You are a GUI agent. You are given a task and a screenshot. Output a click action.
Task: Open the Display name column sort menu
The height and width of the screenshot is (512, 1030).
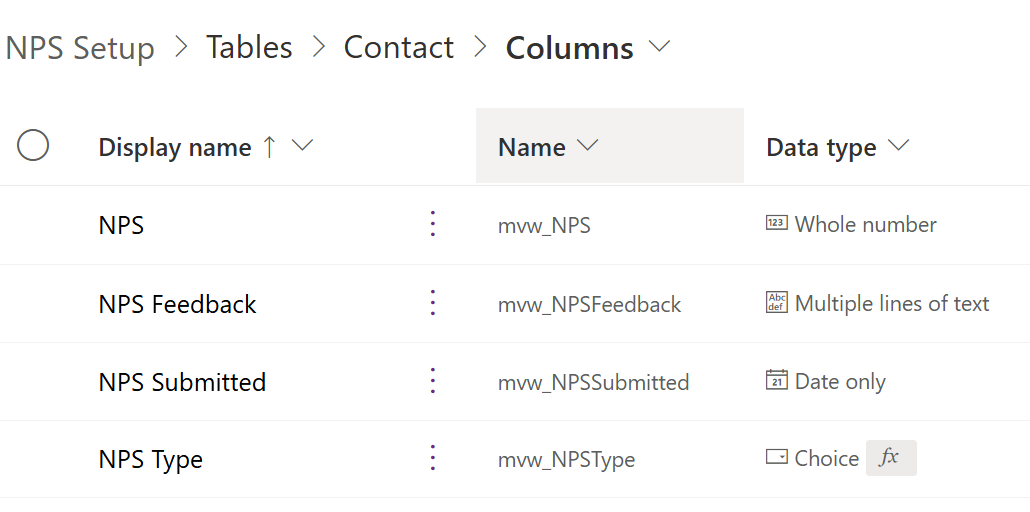click(302, 146)
